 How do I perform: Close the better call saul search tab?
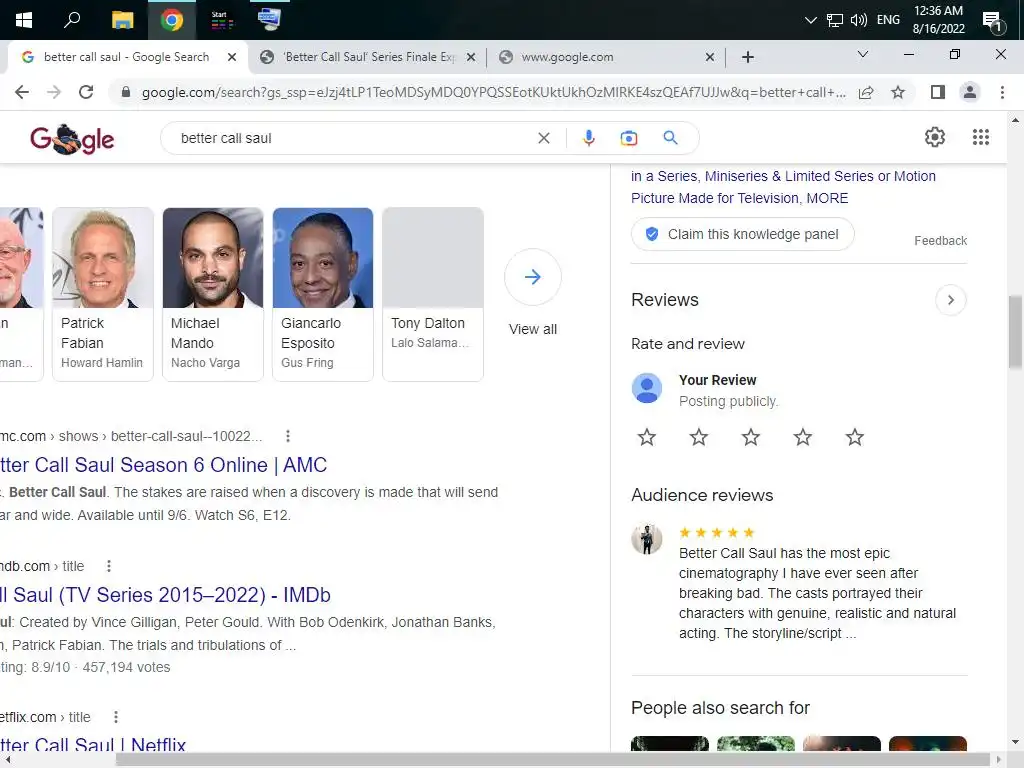coord(232,57)
